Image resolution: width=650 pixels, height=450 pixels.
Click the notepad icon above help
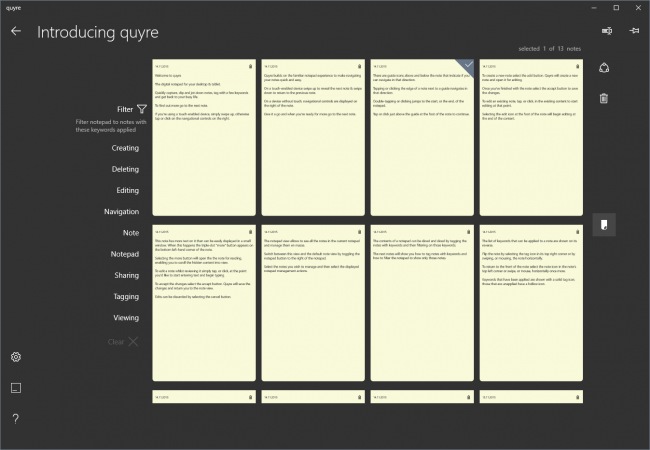16,388
